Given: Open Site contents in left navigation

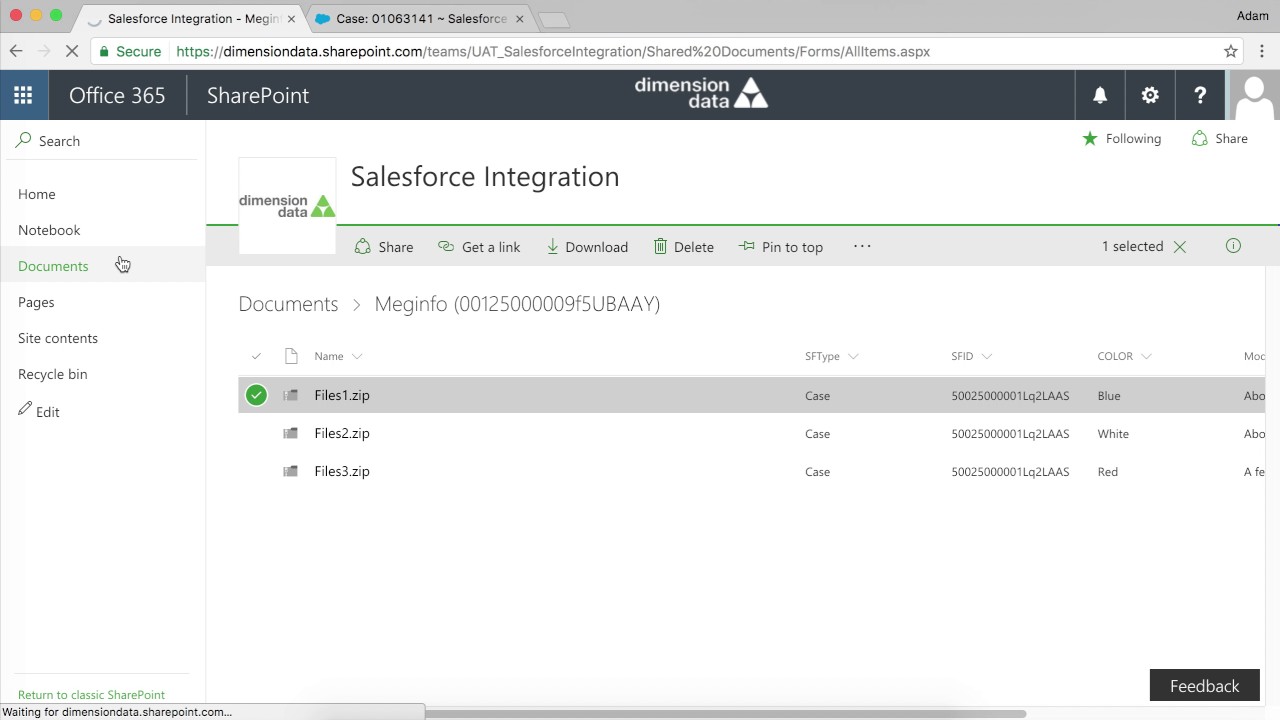Looking at the screenshot, I should (58, 338).
